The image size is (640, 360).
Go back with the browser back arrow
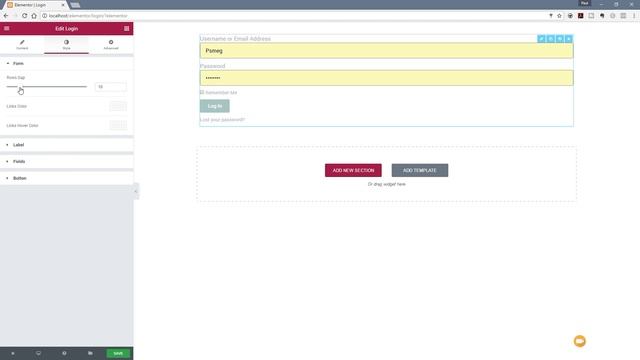[x=6, y=16]
